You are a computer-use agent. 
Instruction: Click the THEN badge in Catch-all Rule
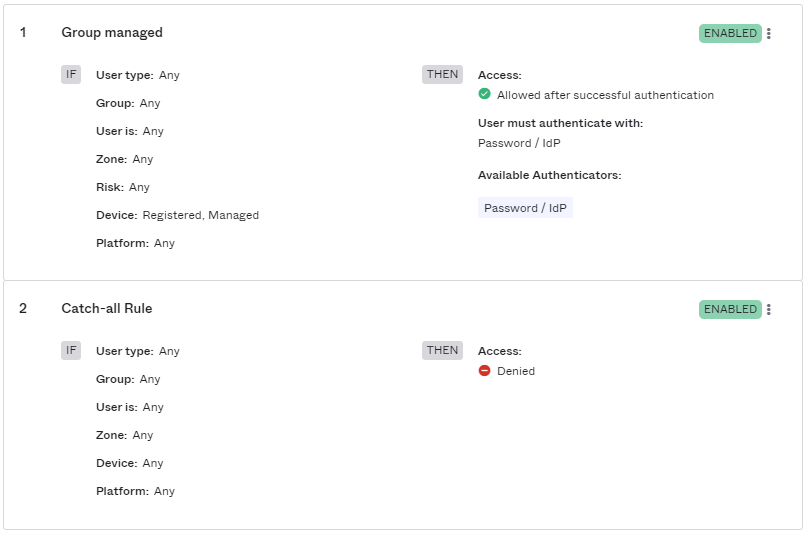click(x=442, y=350)
